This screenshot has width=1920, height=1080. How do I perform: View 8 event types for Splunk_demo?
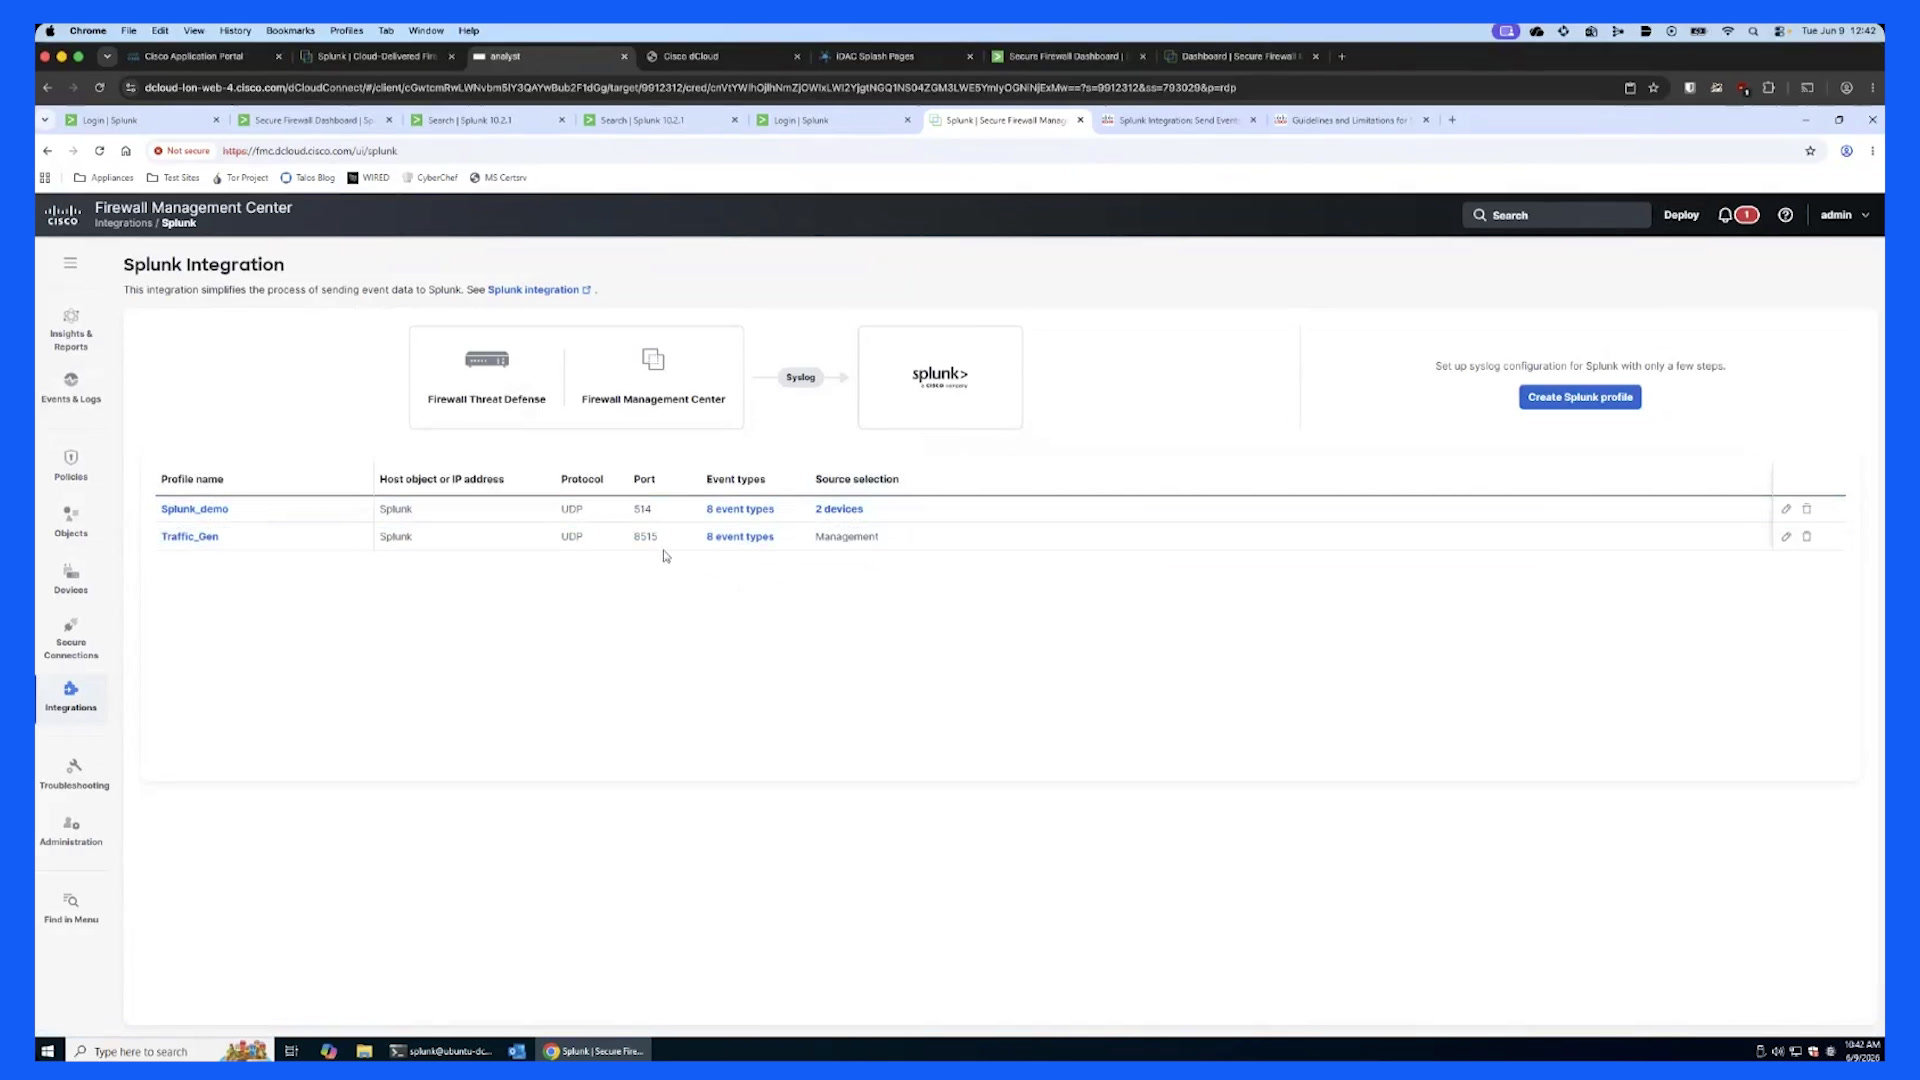pos(740,509)
